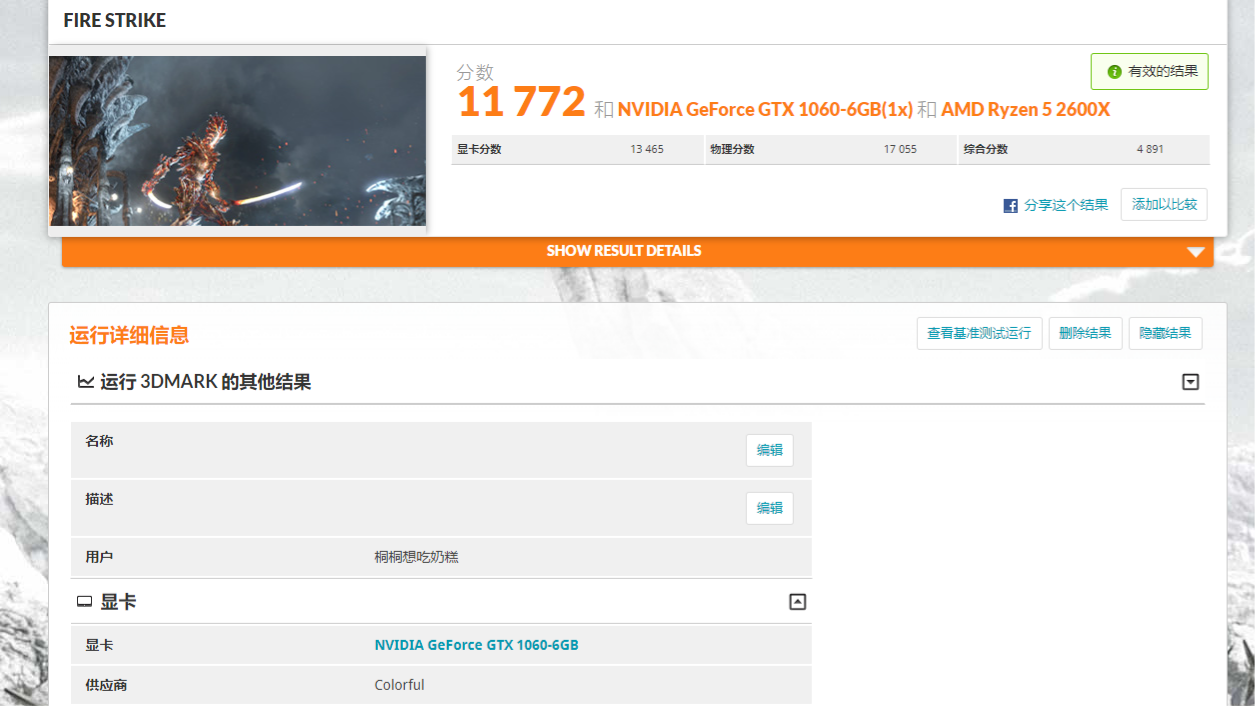Click the chart icon beside 运行 3DMARK 的其他结果
The width and height of the screenshot is (1255, 706).
click(86, 382)
